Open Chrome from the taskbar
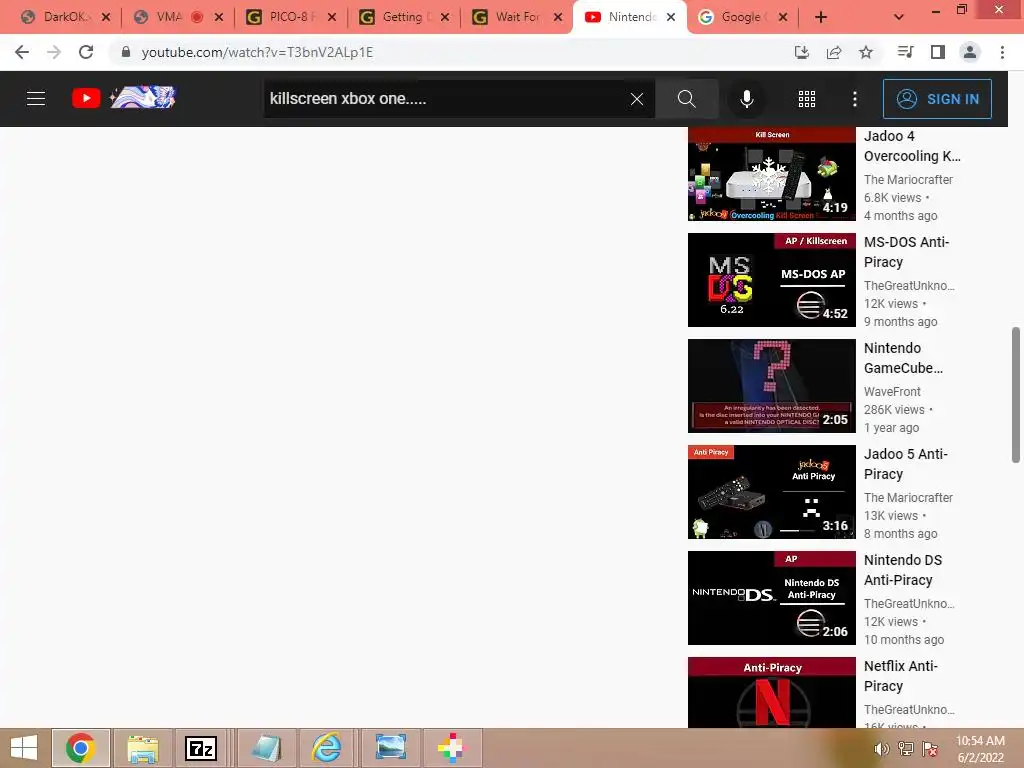The width and height of the screenshot is (1024, 768). tap(80, 748)
